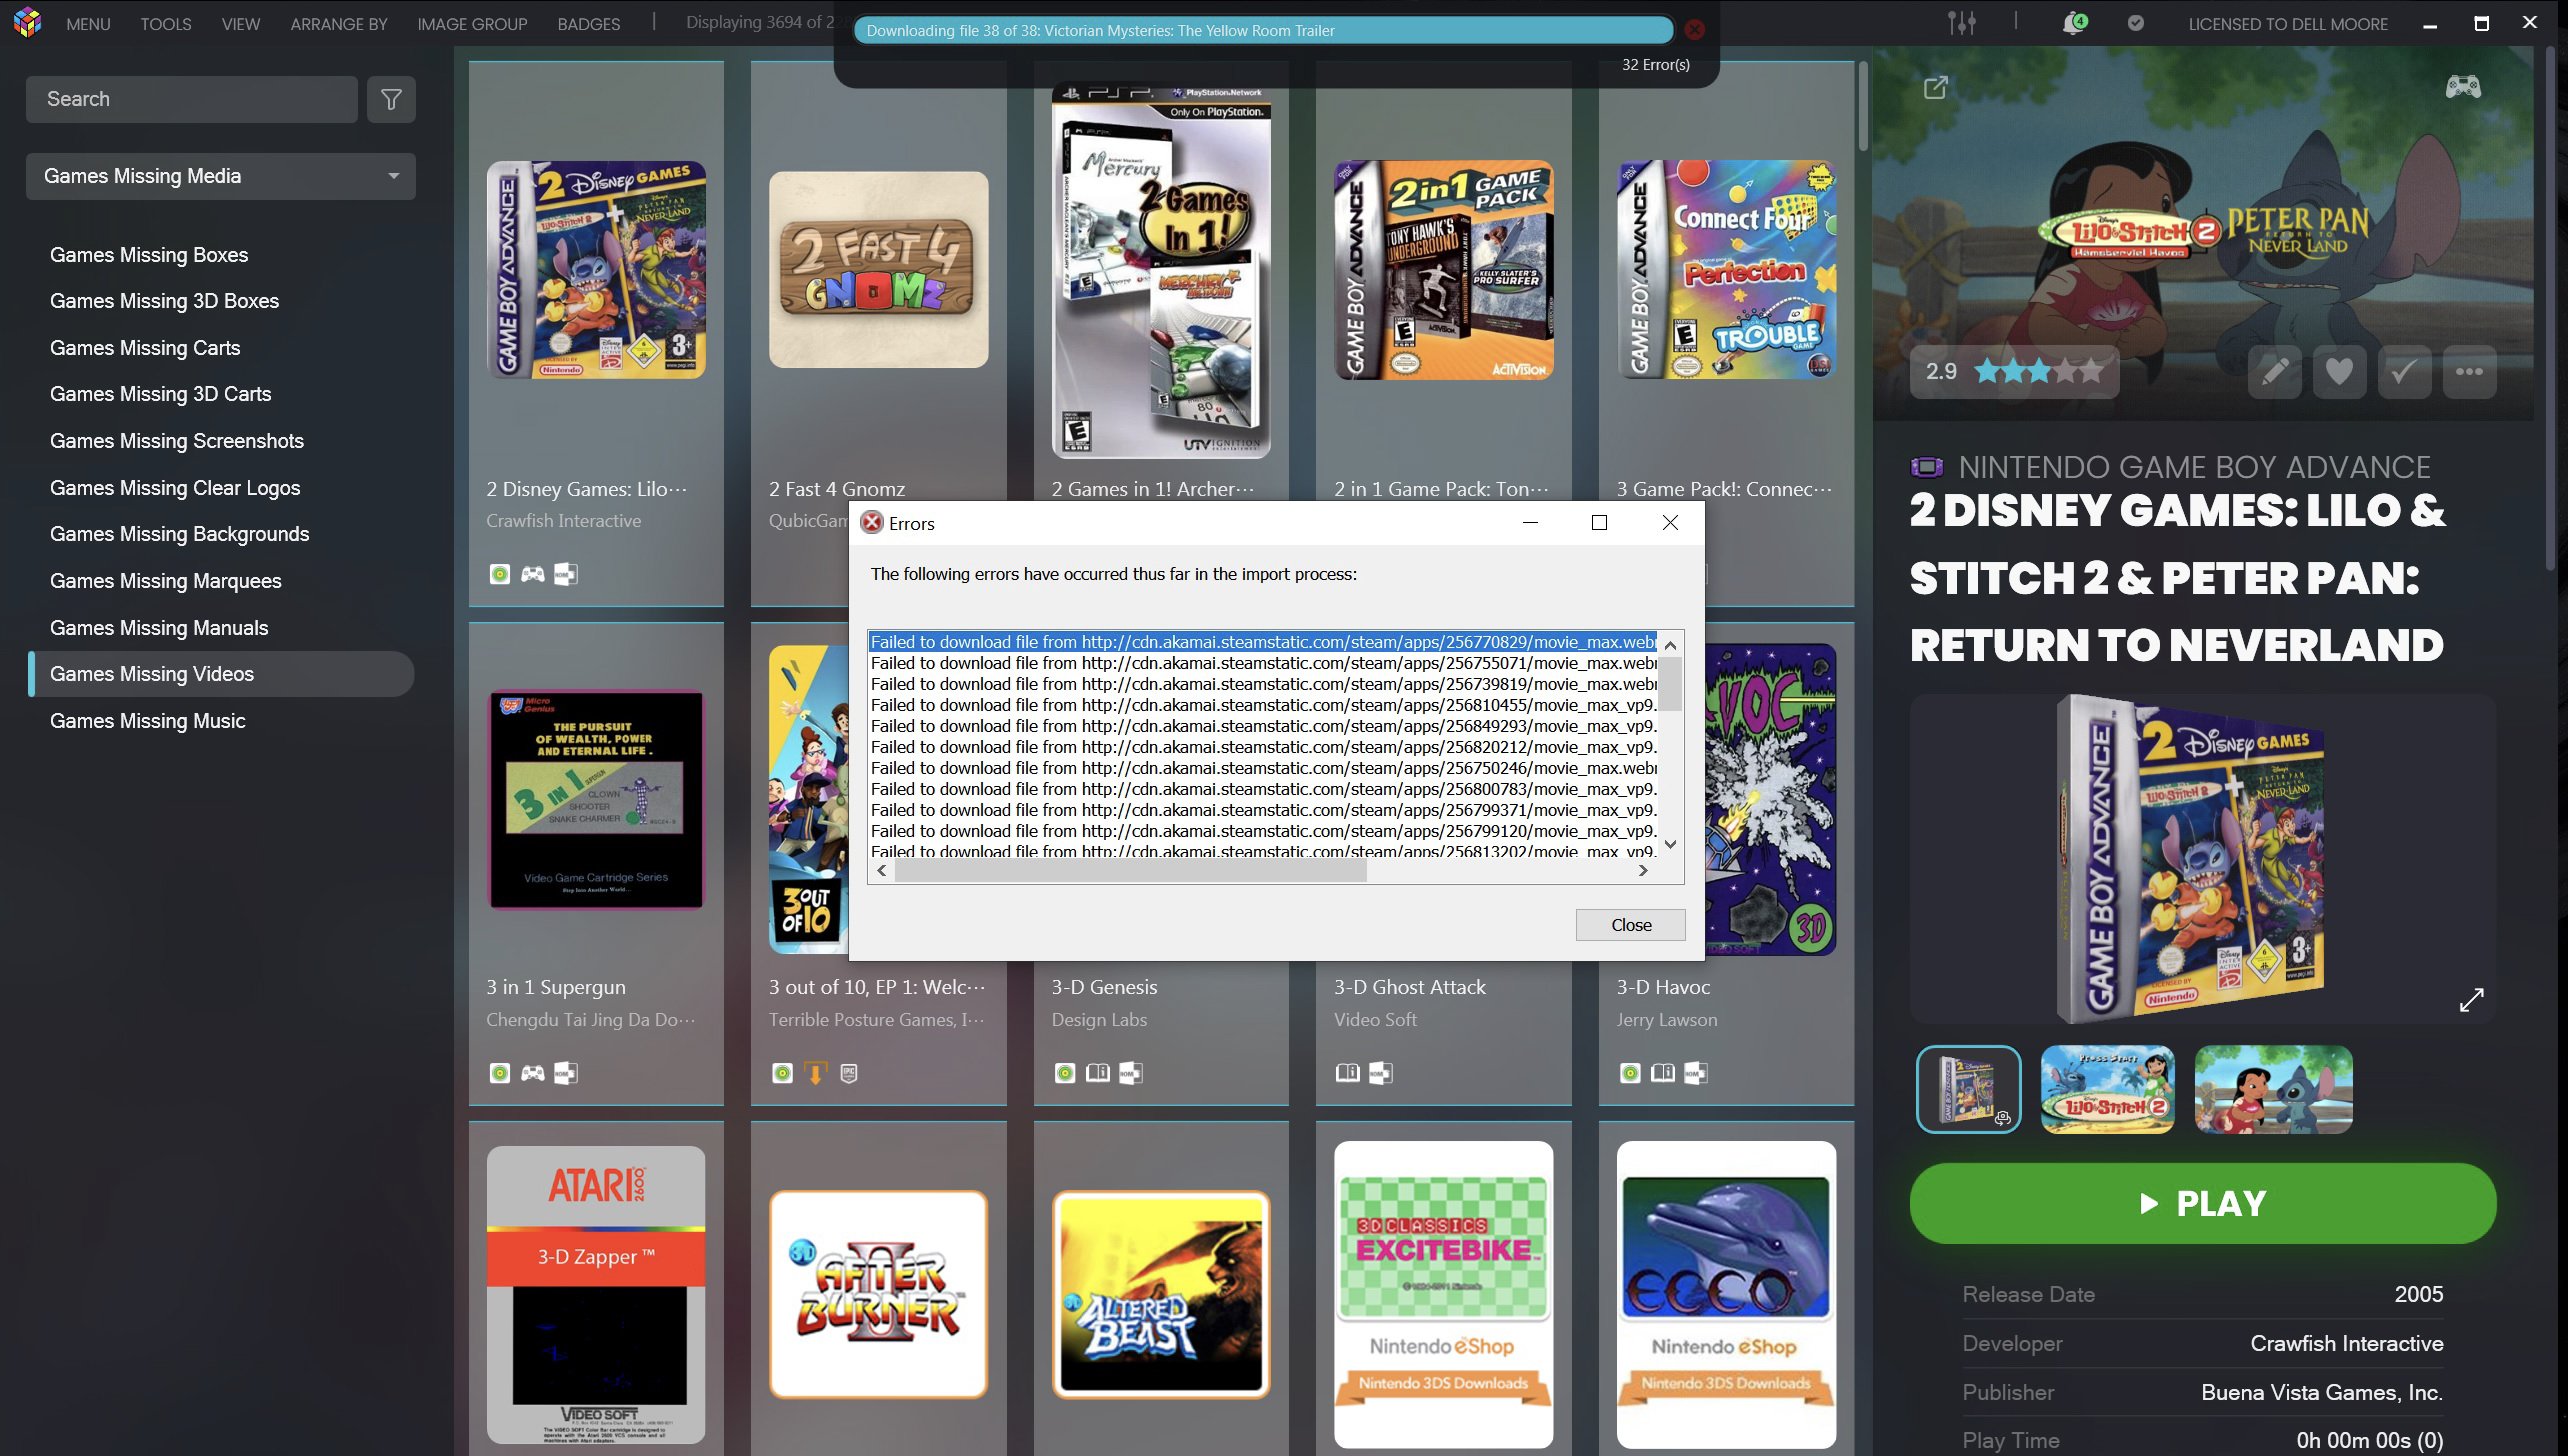The height and width of the screenshot is (1456, 2568).
Task: Select Games Missing Videos
Action: tap(221, 674)
